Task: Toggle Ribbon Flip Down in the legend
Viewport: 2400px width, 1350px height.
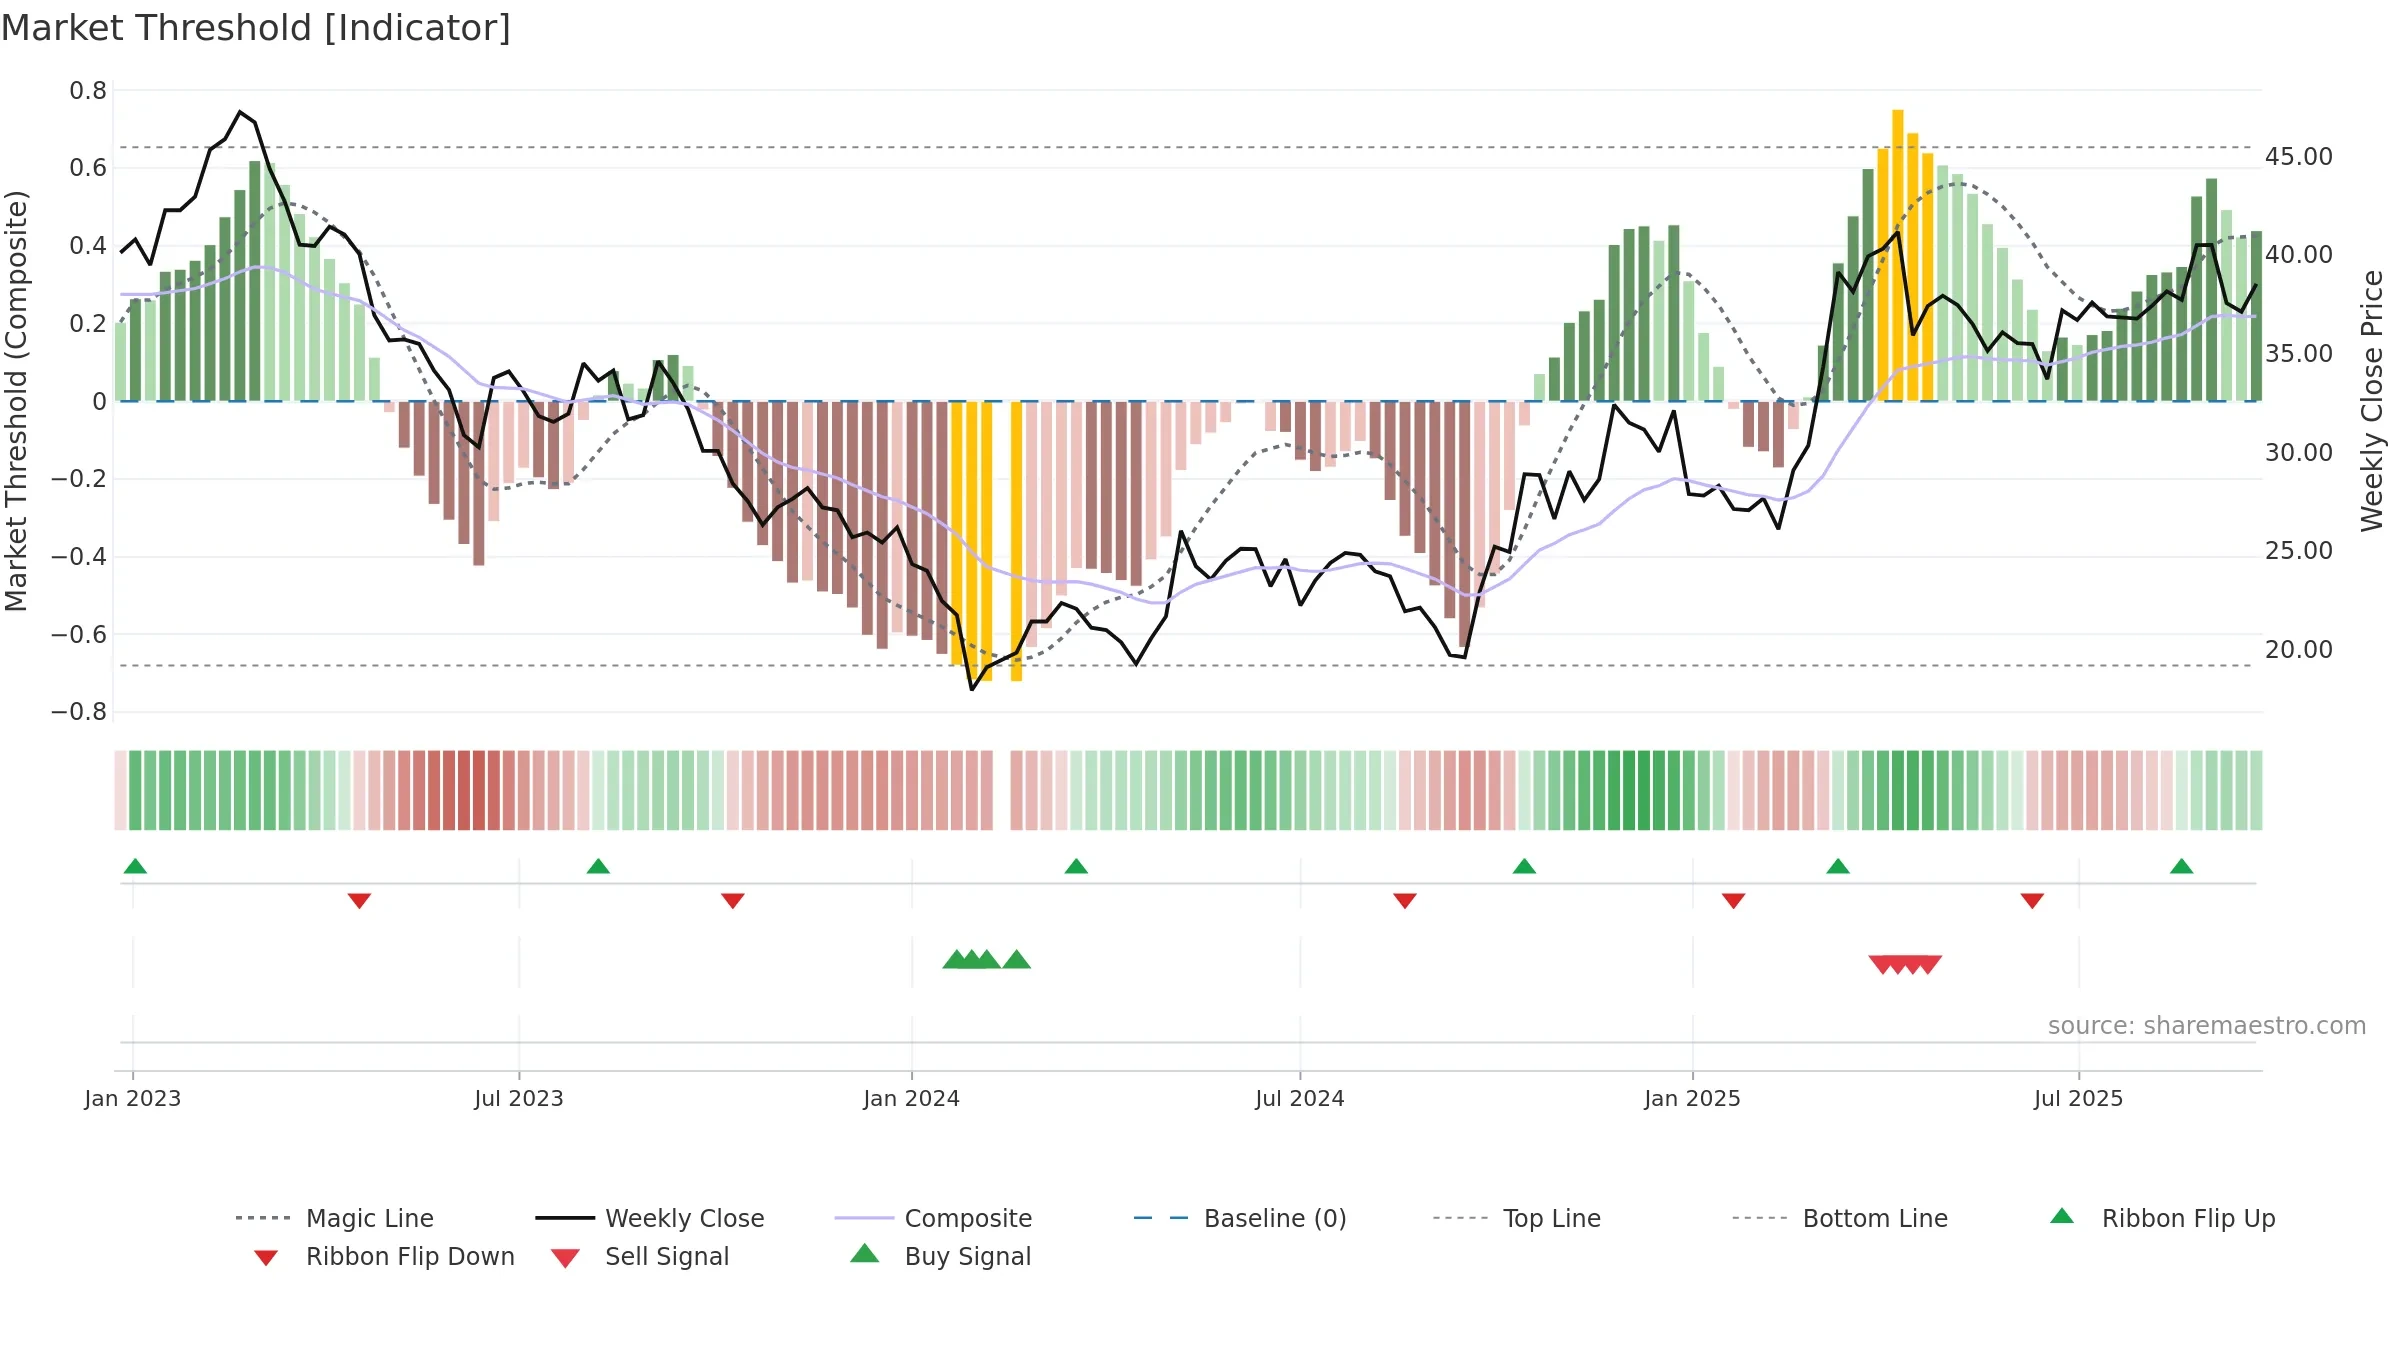Action: click(384, 1256)
